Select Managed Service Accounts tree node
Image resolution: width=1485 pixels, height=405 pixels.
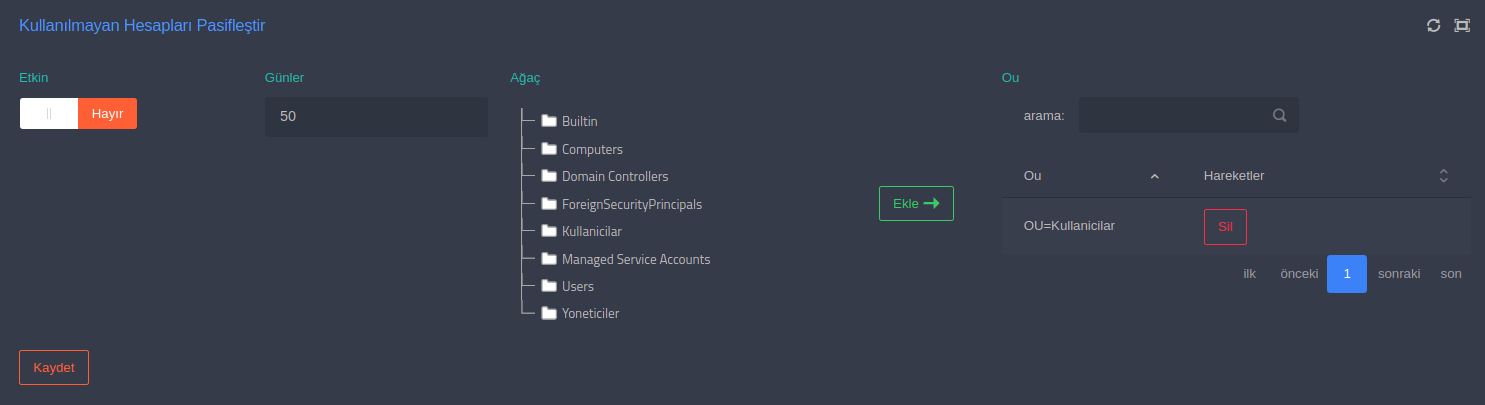point(635,259)
